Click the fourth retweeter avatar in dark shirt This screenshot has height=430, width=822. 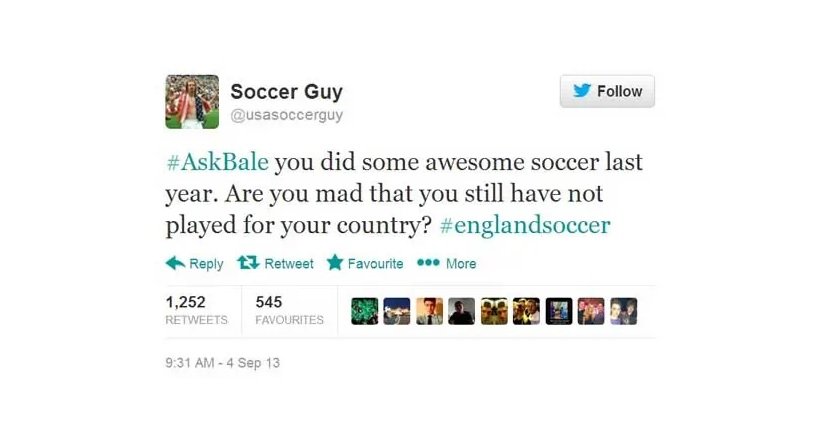[x=461, y=311]
